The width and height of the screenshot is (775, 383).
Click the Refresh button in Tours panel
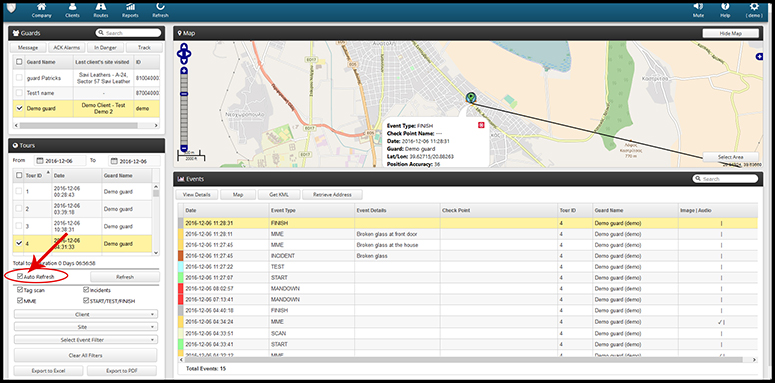click(125, 277)
